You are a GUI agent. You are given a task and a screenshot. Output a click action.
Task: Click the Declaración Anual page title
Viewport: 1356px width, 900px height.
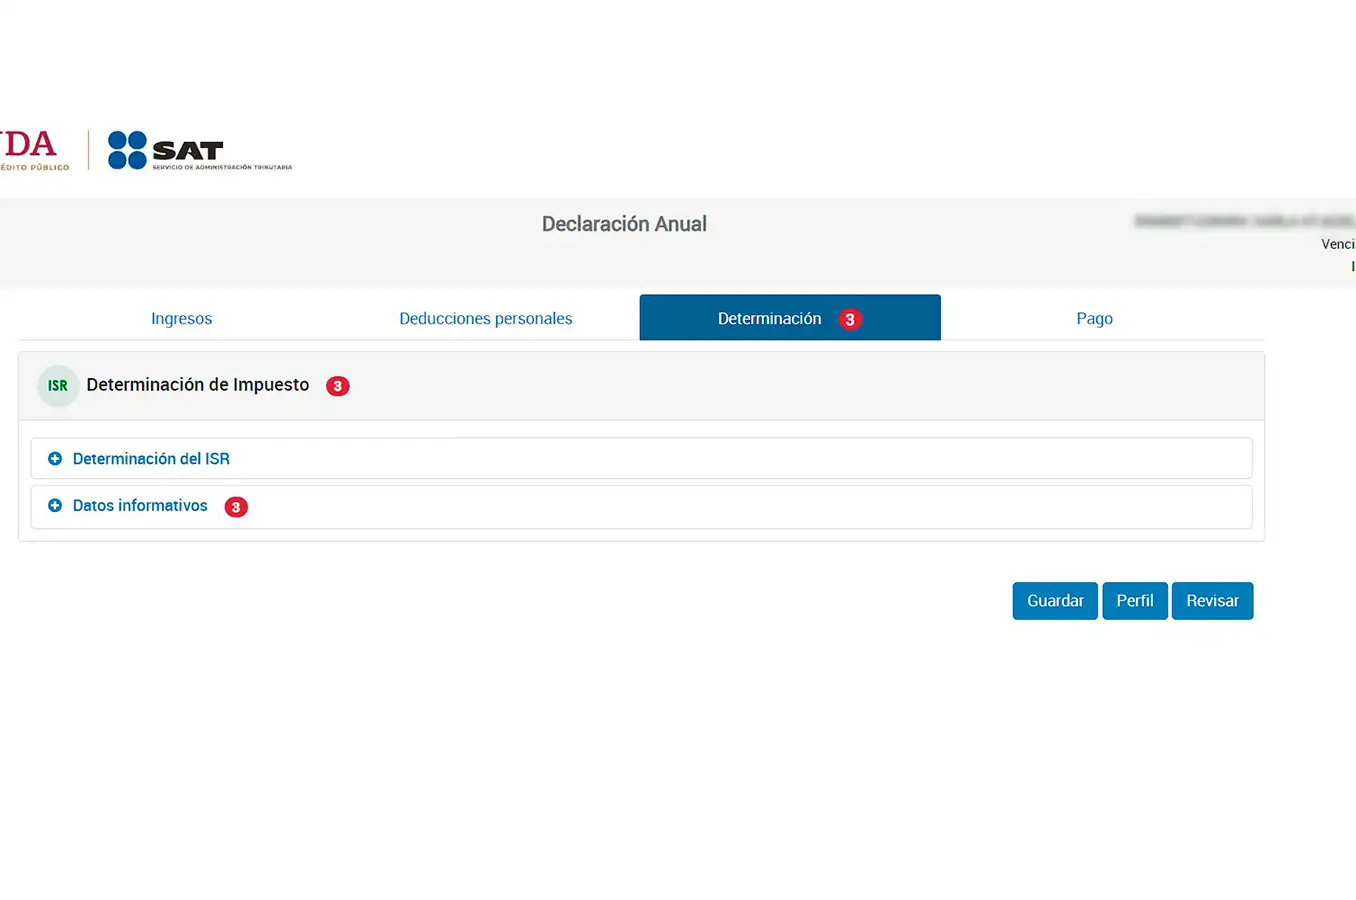(624, 224)
